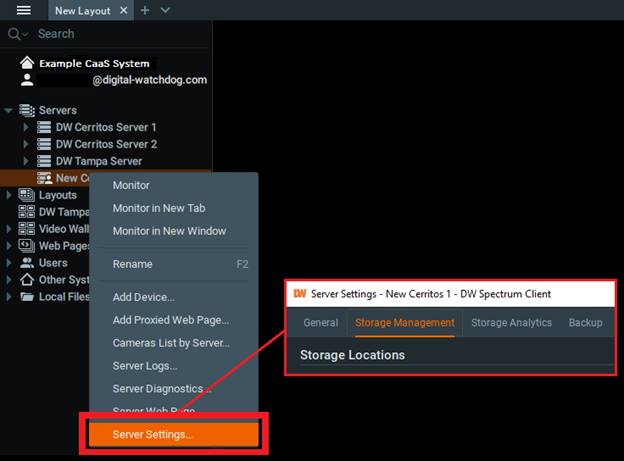Click the search magnifier icon

pyautogui.click(x=15, y=34)
